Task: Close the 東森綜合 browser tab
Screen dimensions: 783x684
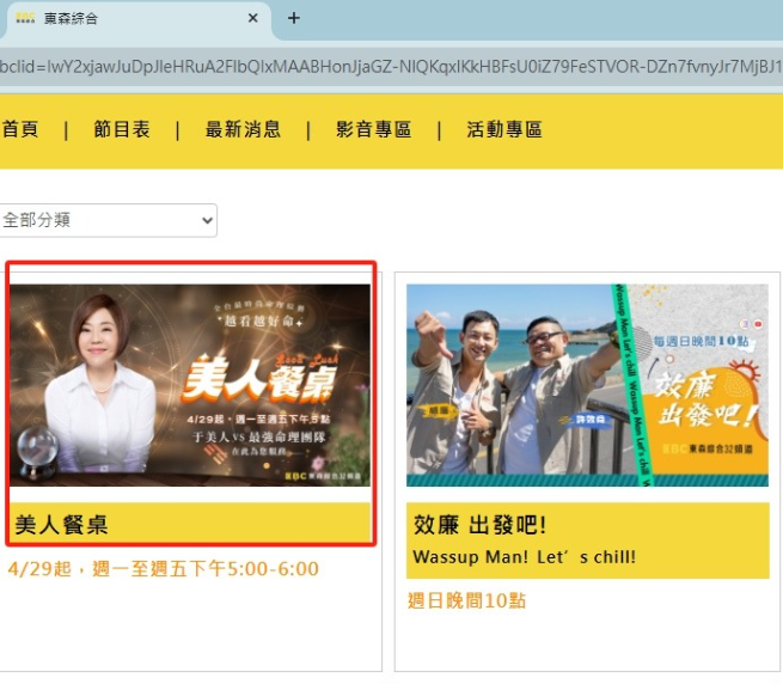Action: [253, 18]
